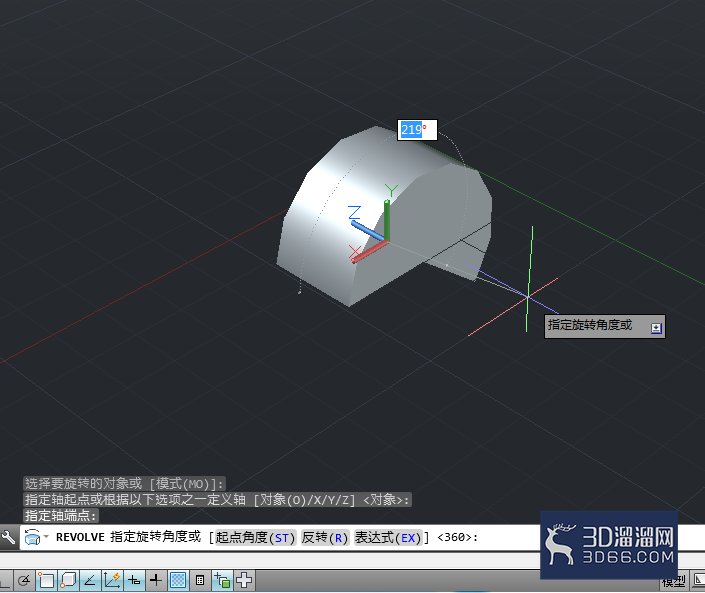Toggle Lineweight display in status bar
Image resolution: width=705 pixels, height=593 pixels.
(x=156, y=580)
